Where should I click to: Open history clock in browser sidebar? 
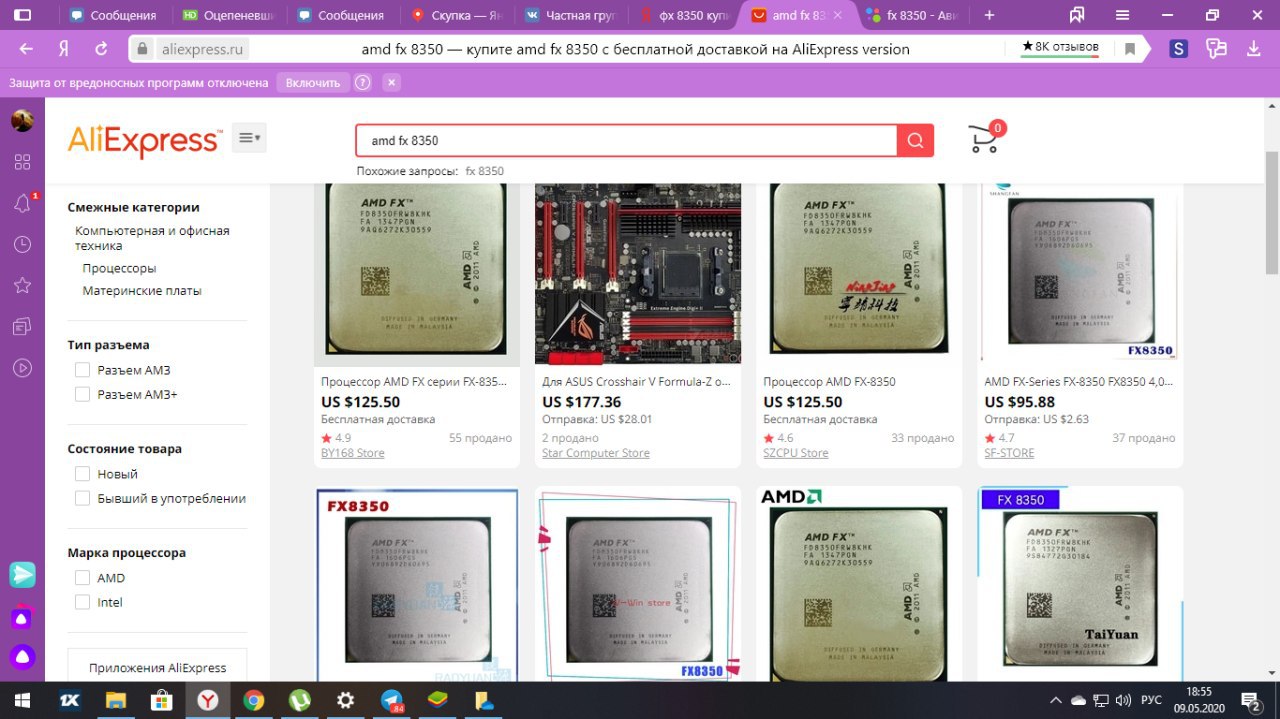point(22,244)
